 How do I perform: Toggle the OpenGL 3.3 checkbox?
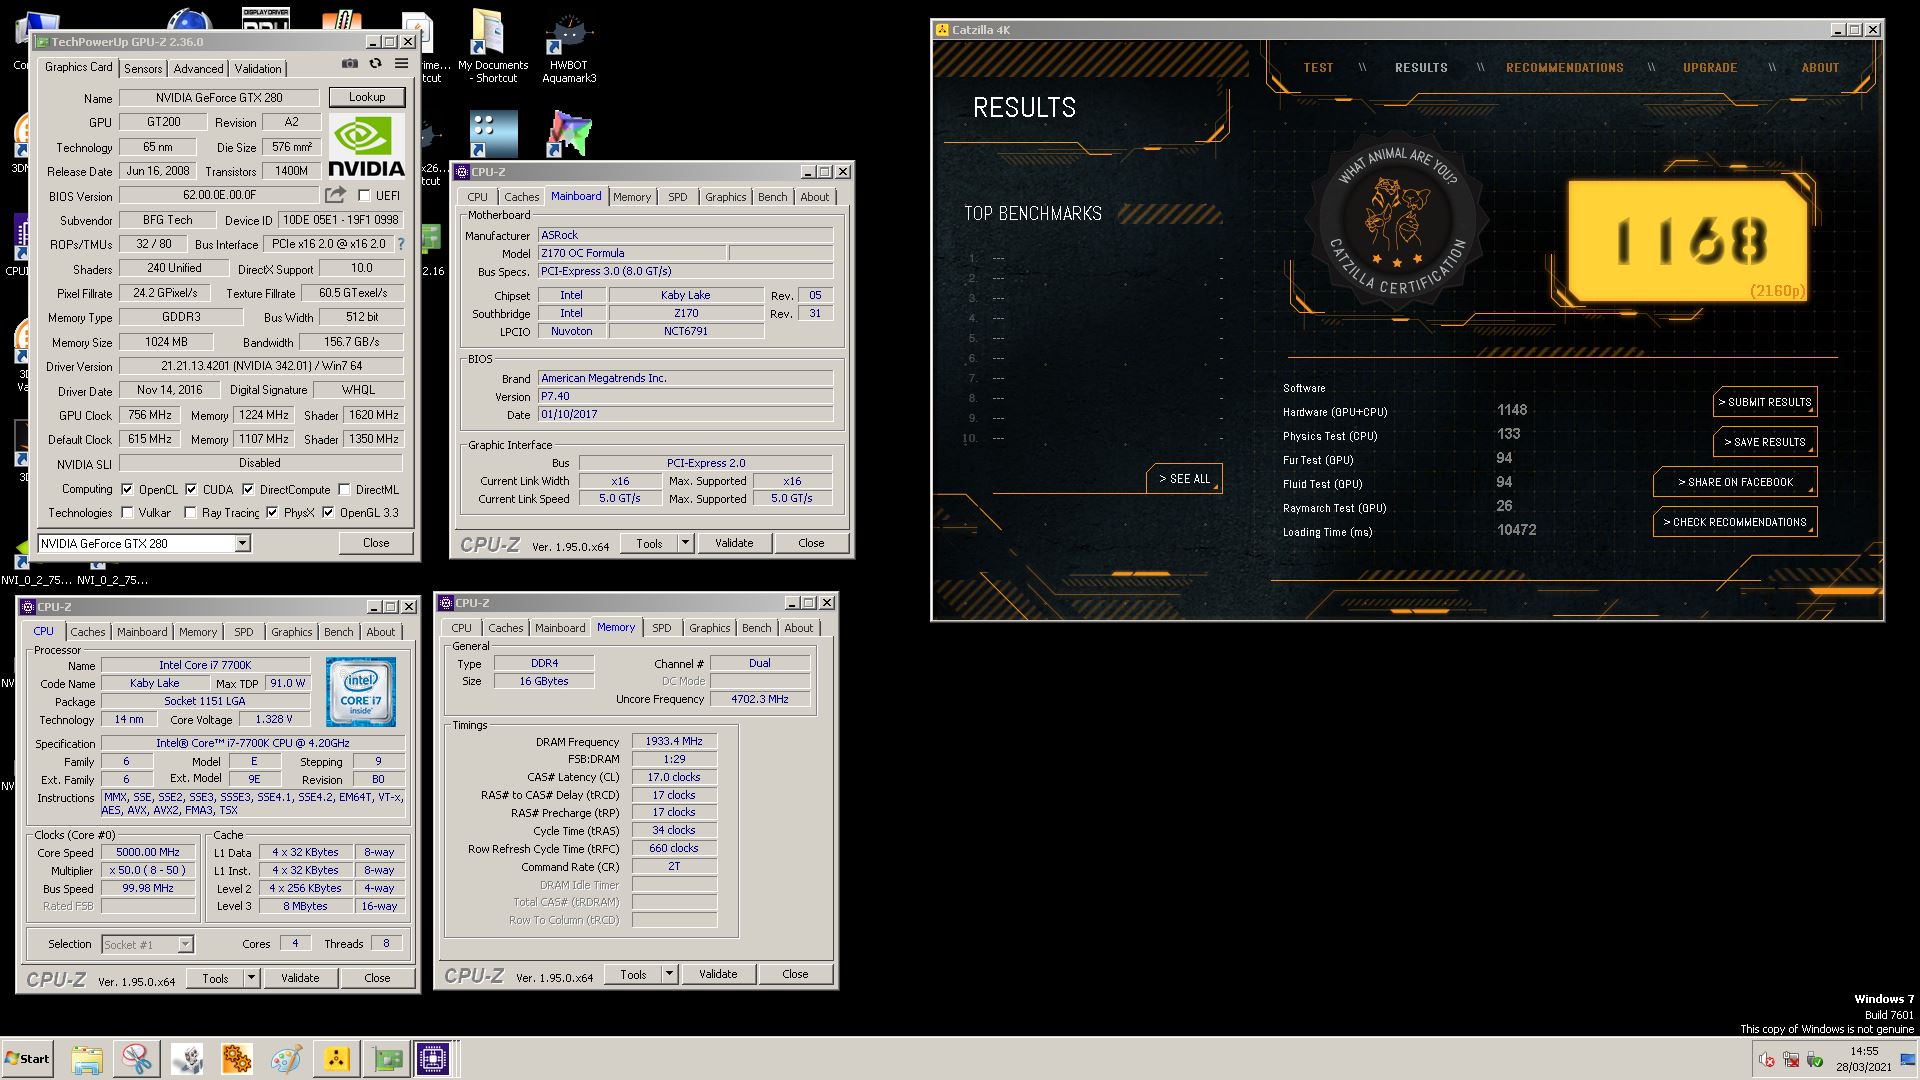coord(328,513)
